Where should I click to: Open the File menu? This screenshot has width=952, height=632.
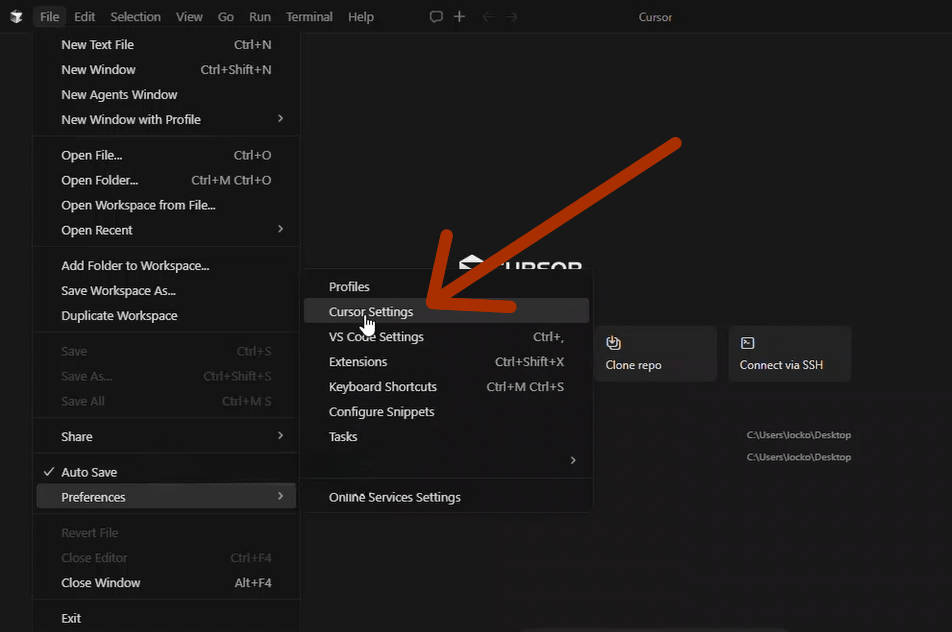[50, 17]
